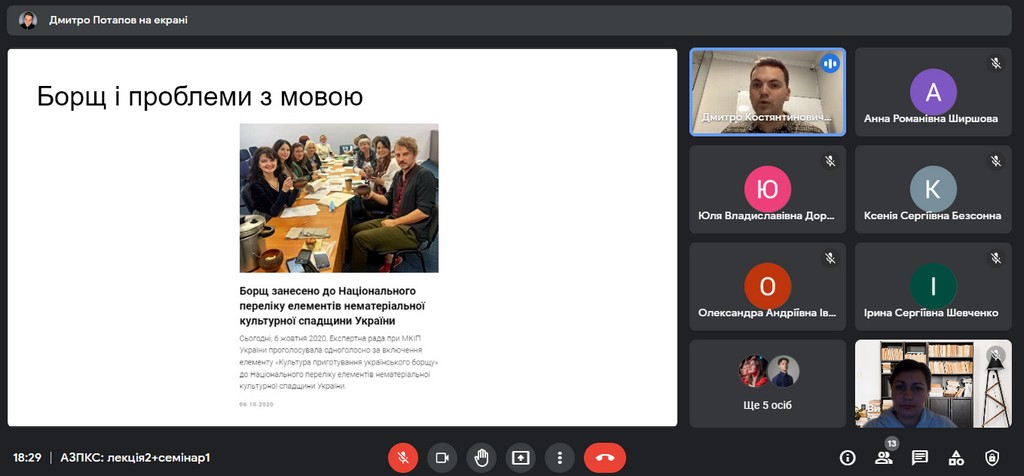Viewport: 1024px width, 476px height.
Task: Click Юля Владиславівна's pink avatar
Action: [x=768, y=189]
